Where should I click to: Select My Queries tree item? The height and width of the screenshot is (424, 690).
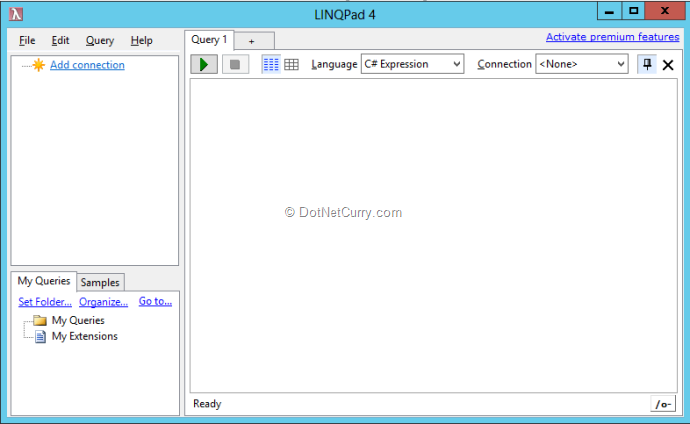pyautogui.click(x=78, y=320)
